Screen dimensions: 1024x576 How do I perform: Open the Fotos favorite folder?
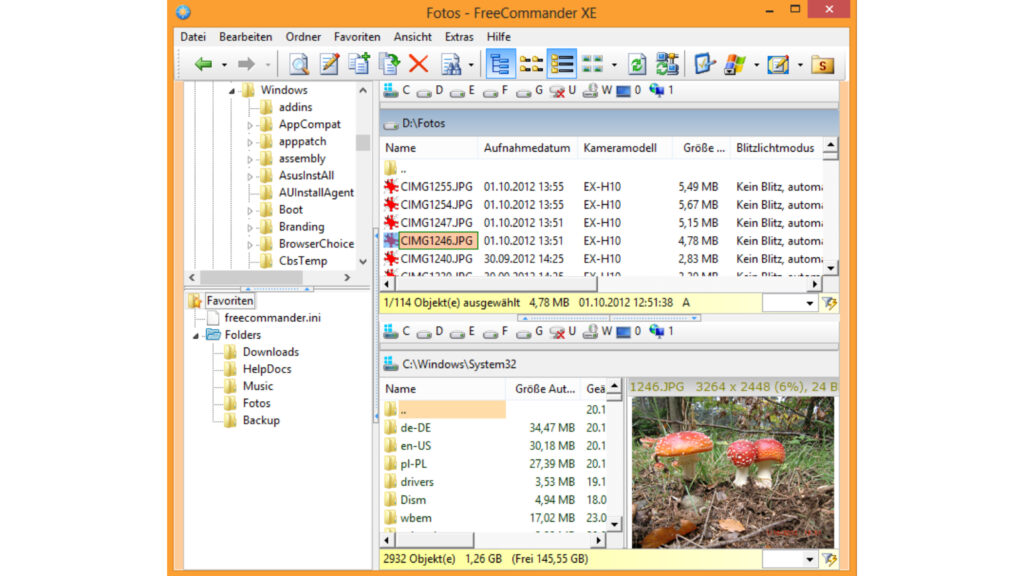[x=256, y=403]
